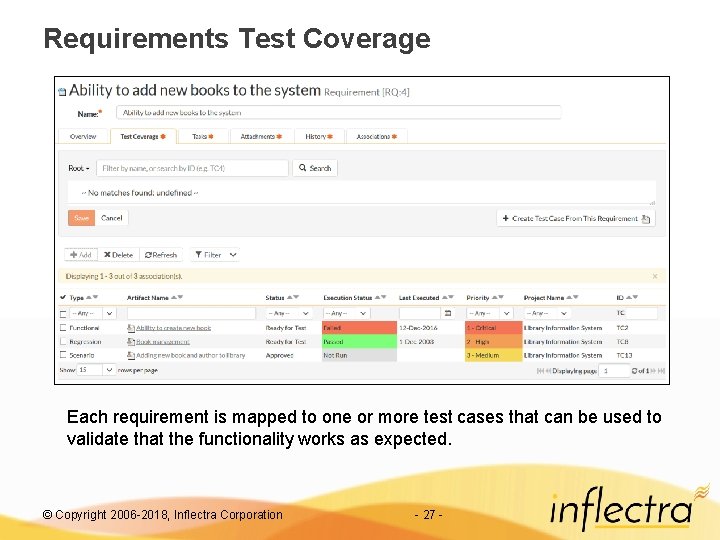
Task: Dismiss the Displaying associations banner
Action: (655, 276)
